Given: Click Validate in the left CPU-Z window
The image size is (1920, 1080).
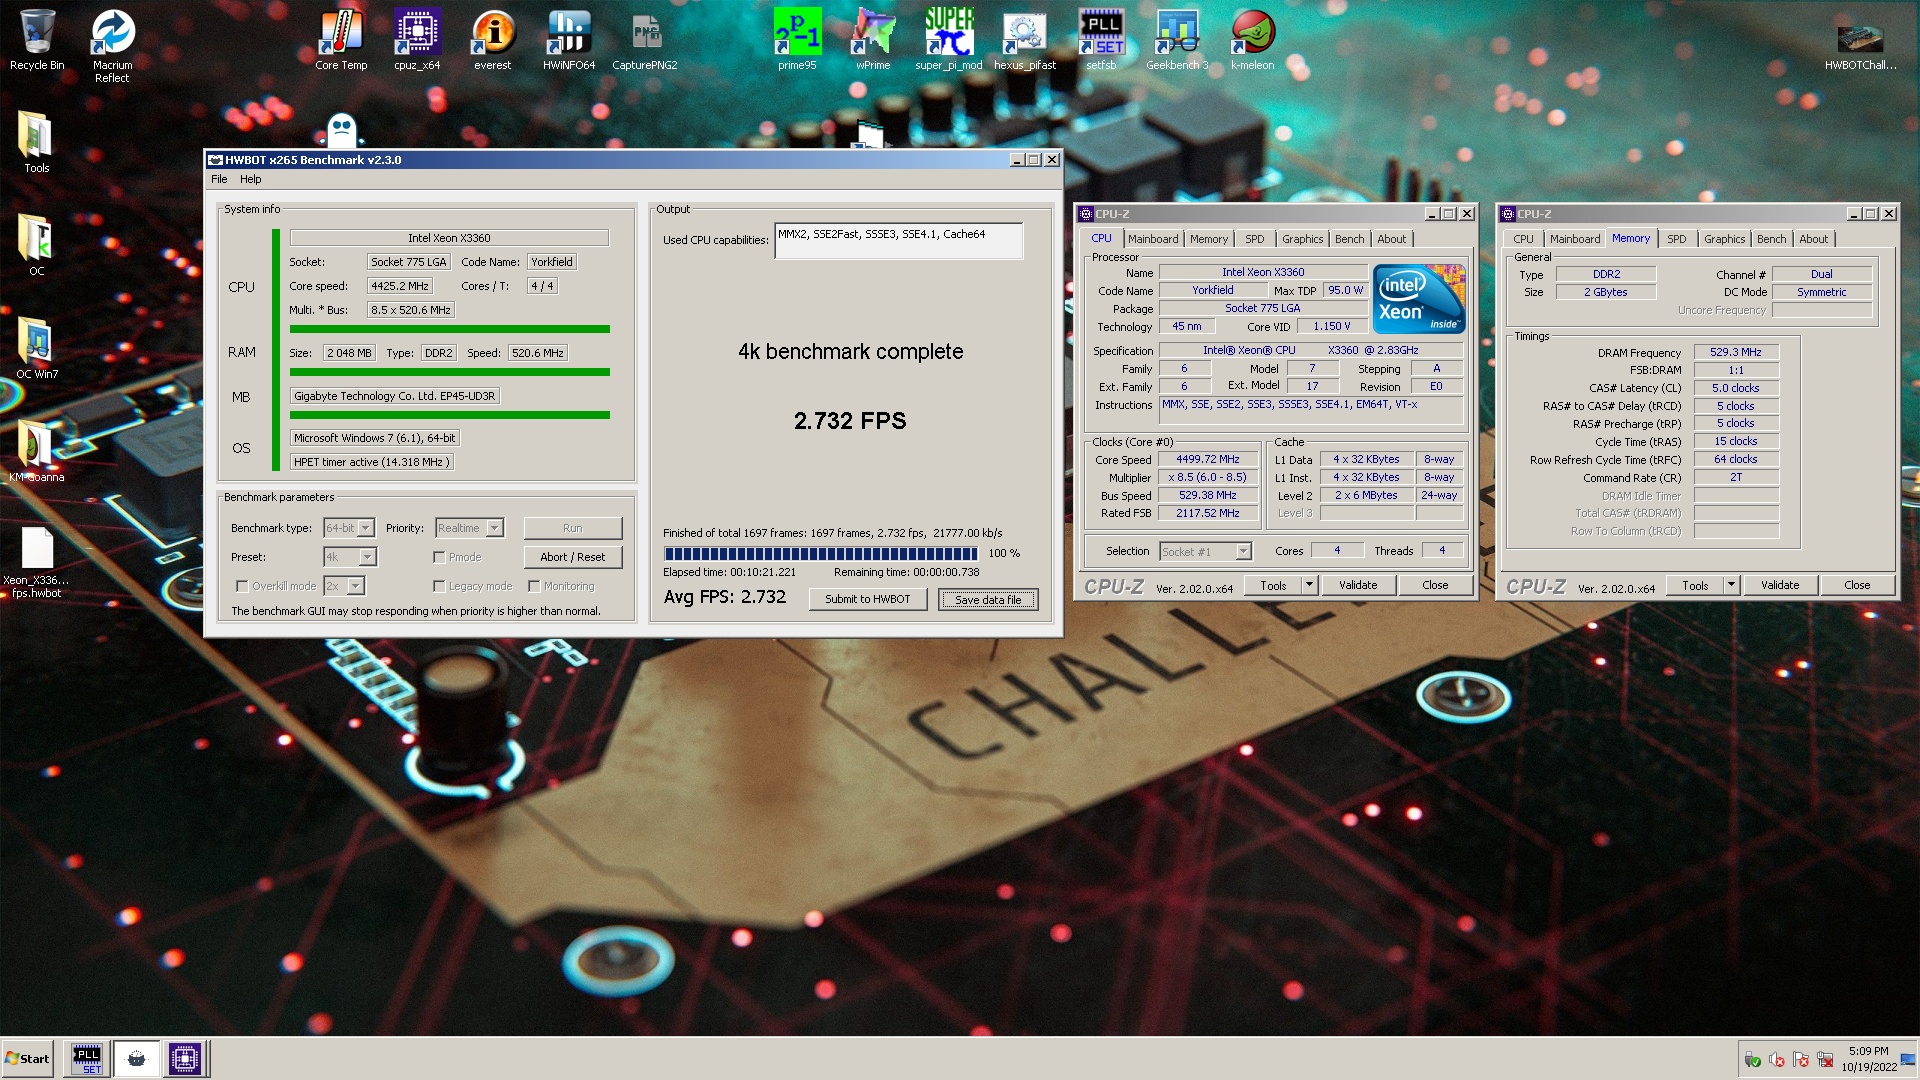Looking at the screenshot, I should [1357, 585].
